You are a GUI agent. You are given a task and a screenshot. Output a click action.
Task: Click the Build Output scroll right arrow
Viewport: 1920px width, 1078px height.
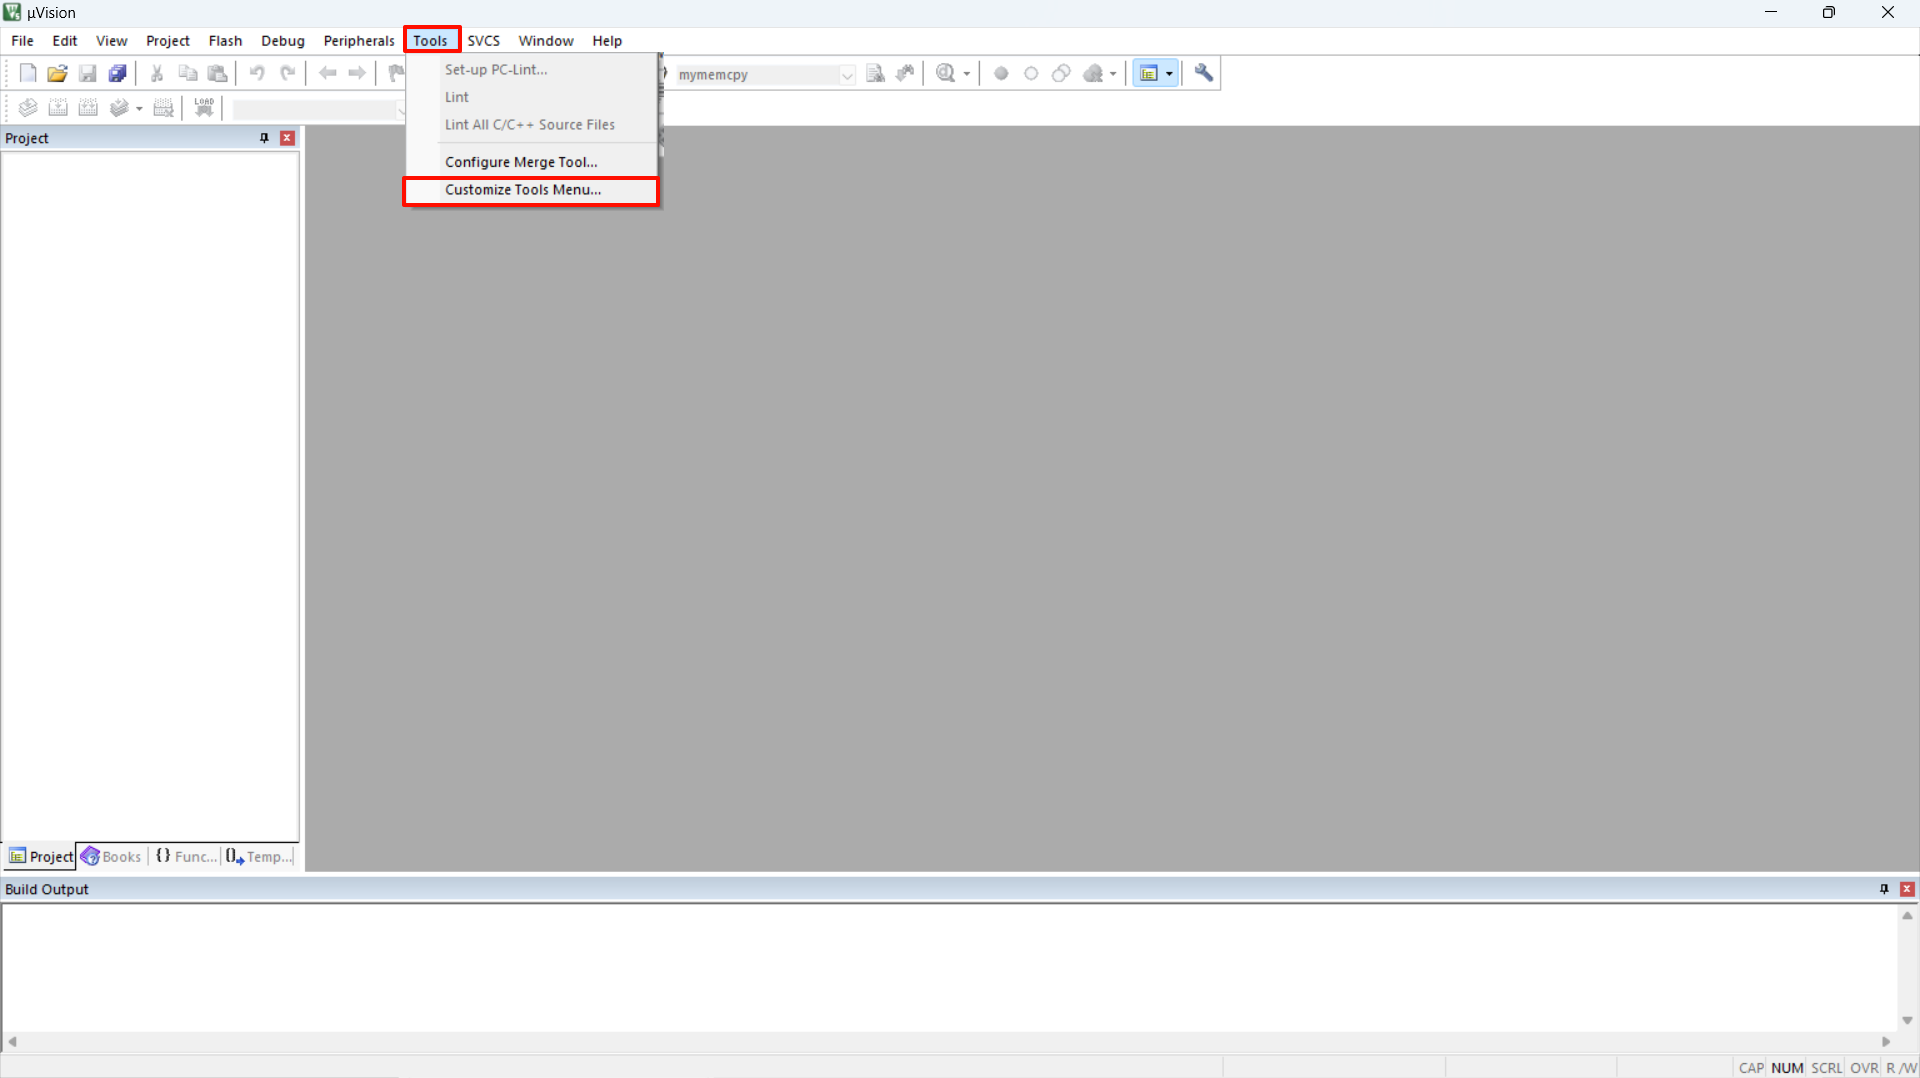(1887, 1041)
